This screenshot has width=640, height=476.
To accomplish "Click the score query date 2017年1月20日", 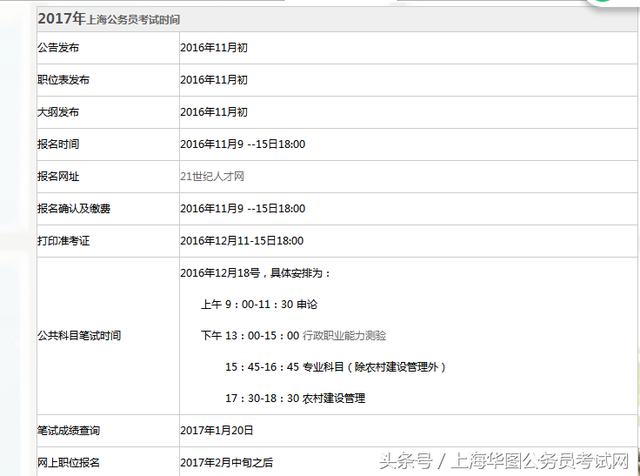I will click(217, 430).
